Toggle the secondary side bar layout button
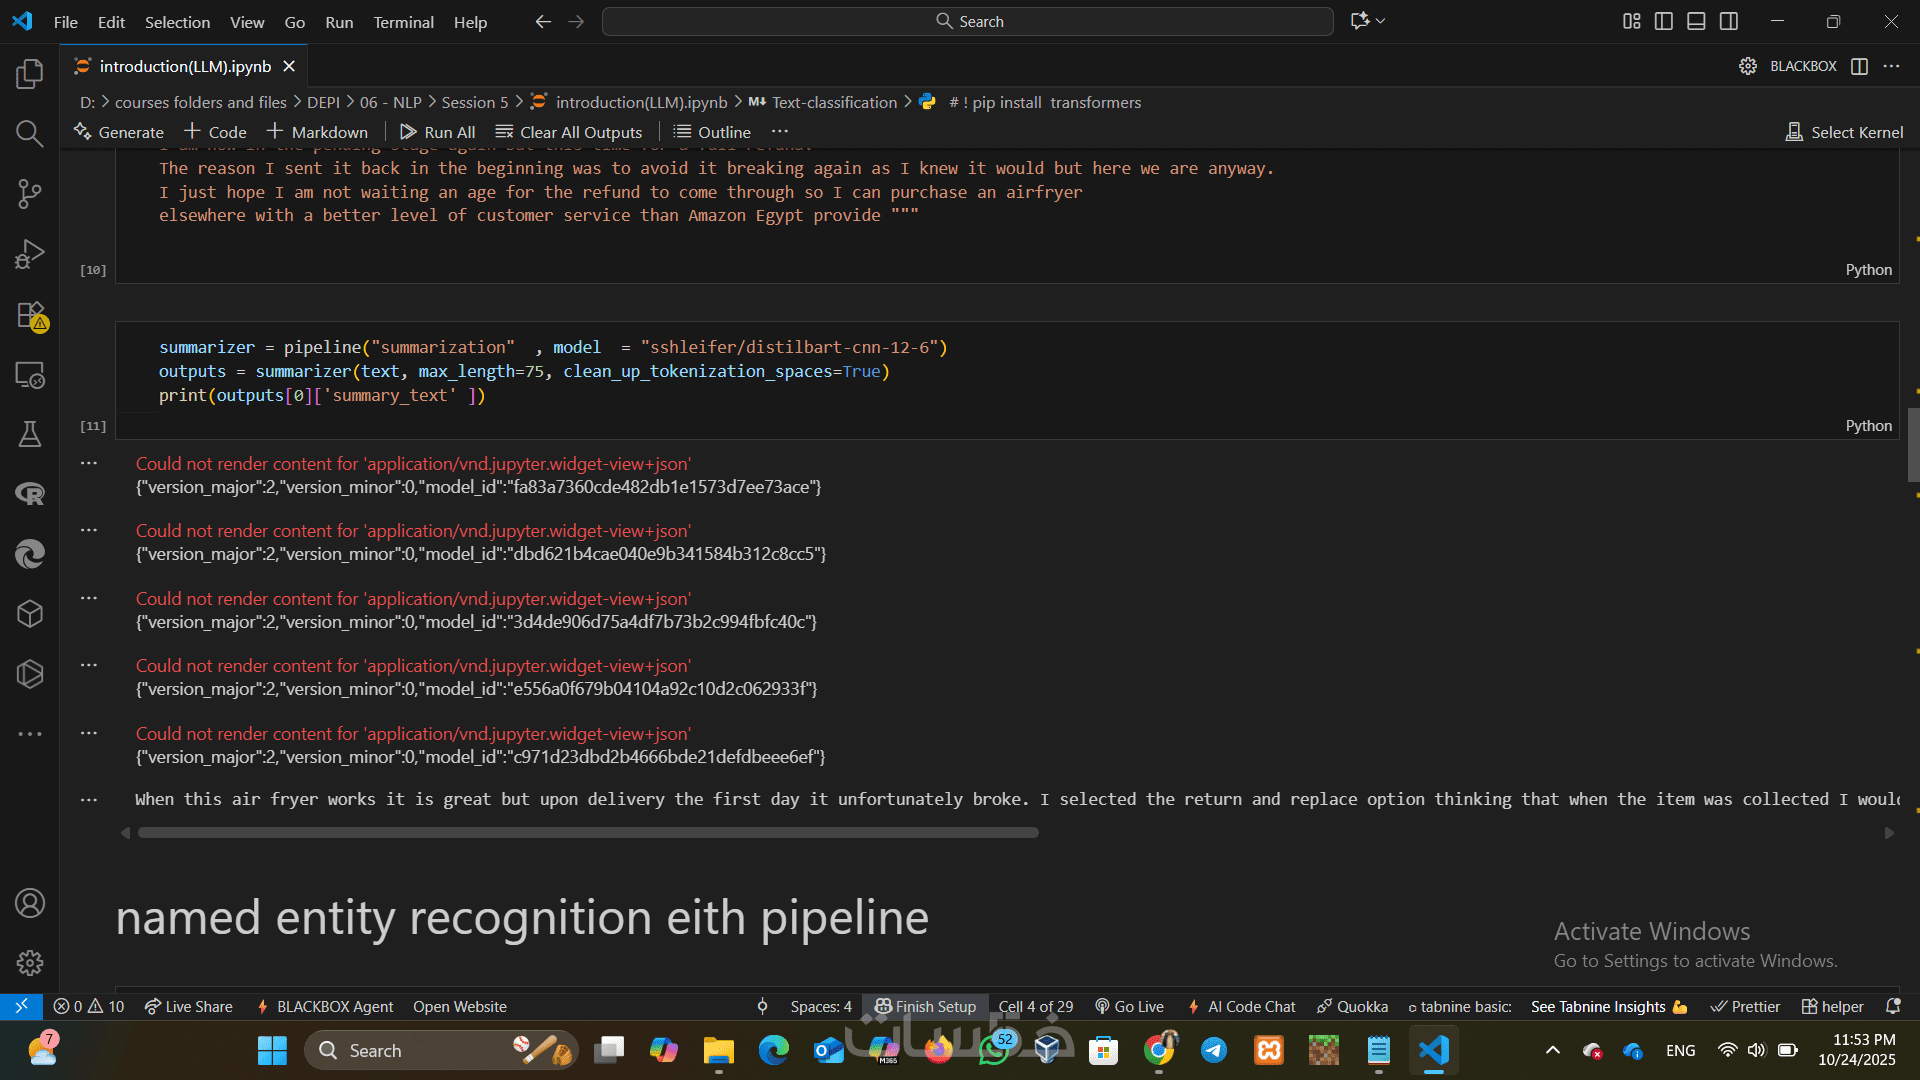Image resolution: width=1920 pixels, height=1080 pixels. tap(1729, 21)
